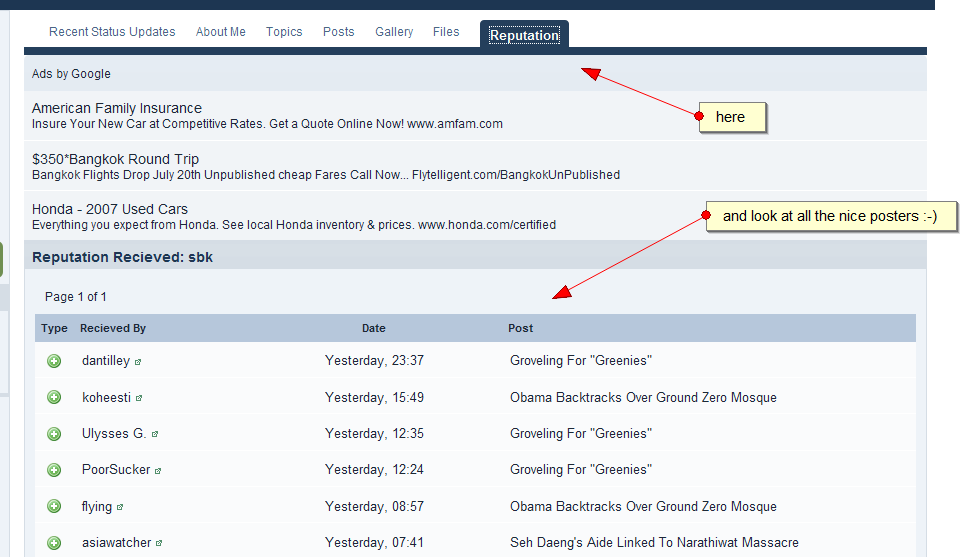Click the green plus icon beside dantilley
This screenshot has width=960, height=557.
point(54,361)
